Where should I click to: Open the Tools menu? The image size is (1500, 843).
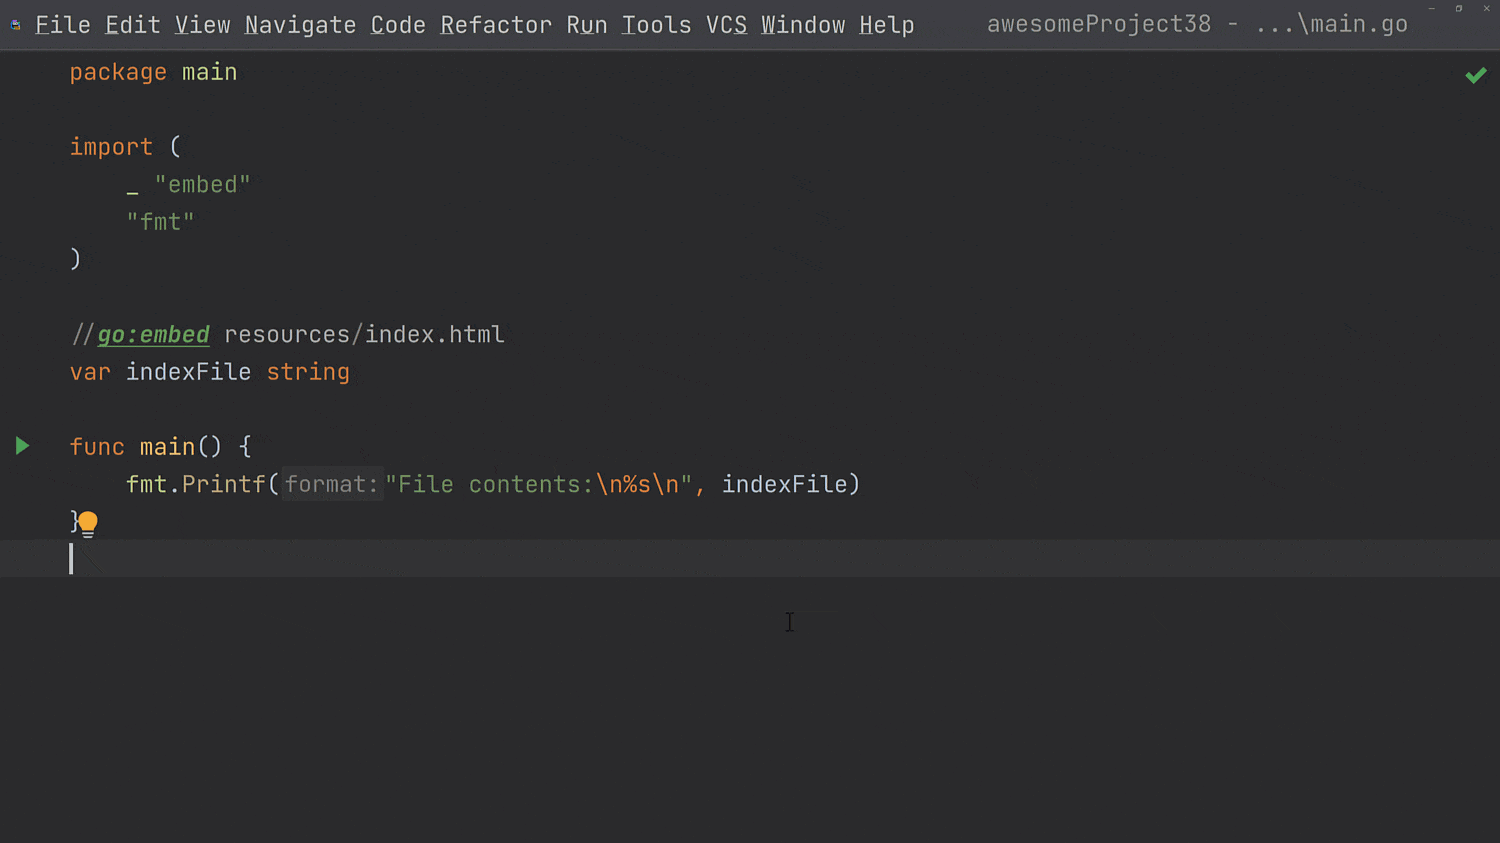click(656, 24)
